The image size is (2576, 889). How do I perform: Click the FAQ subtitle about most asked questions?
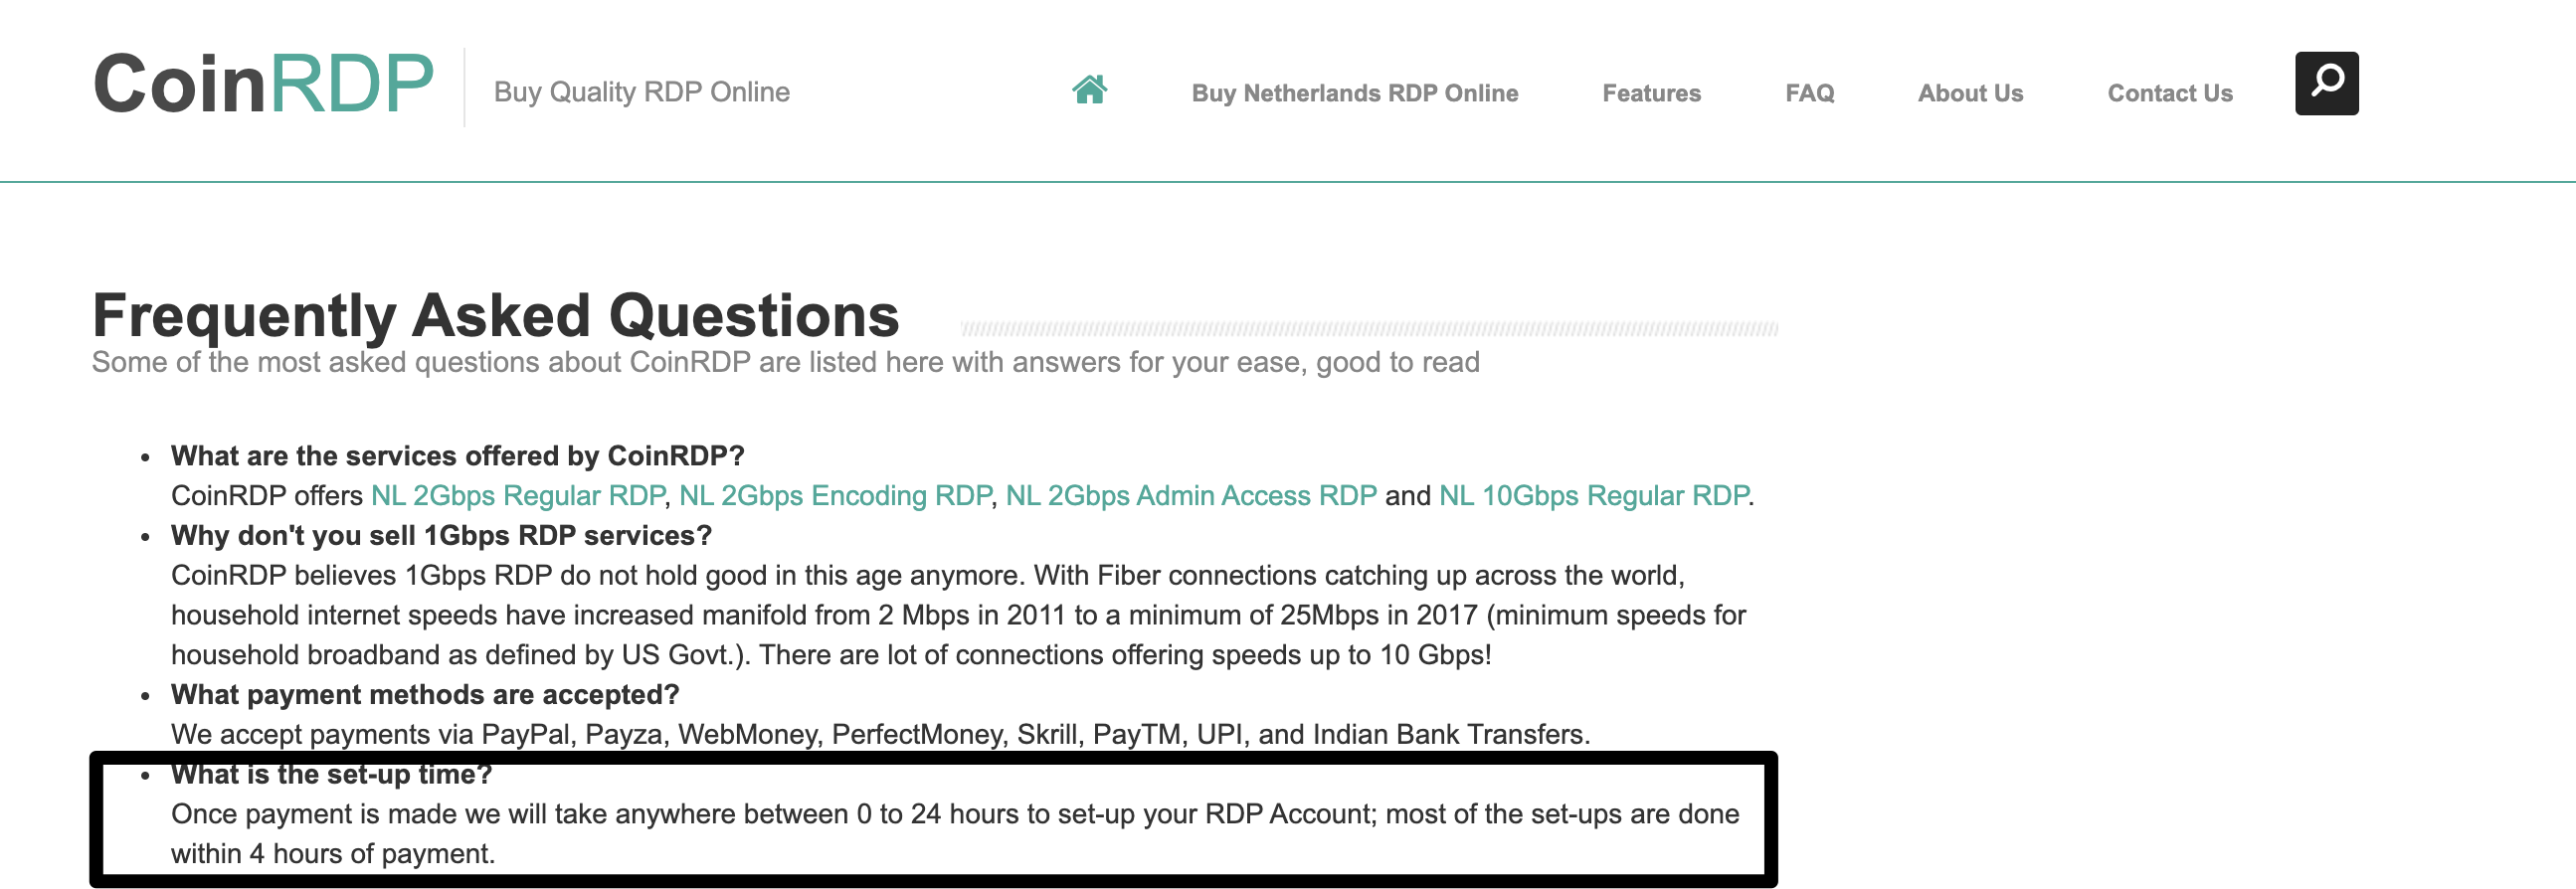[x=786, y=362]
